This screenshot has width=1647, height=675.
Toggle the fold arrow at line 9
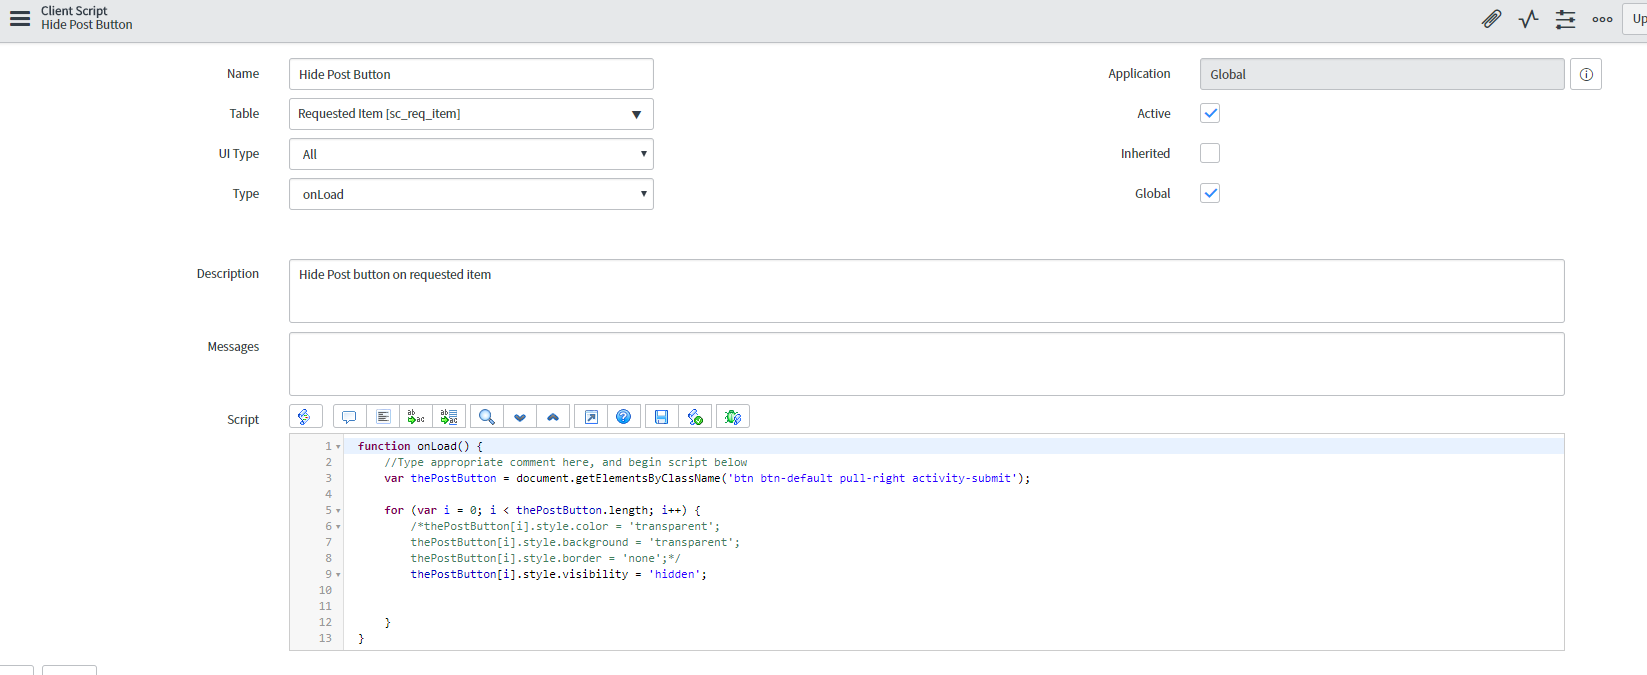pos(338,575)
